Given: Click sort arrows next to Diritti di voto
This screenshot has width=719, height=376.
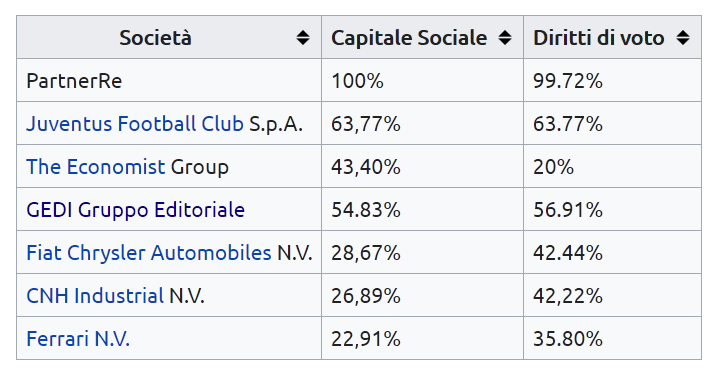Looking at the screenshot, I should click(x=683, y=38).
